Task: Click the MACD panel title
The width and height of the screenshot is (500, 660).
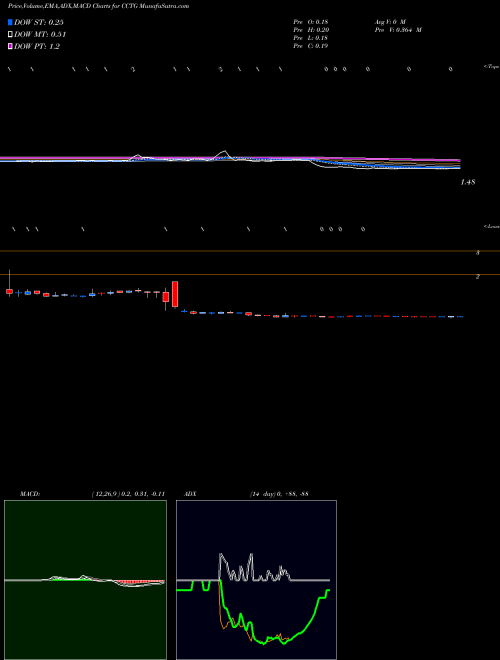Action: [30, 494]
